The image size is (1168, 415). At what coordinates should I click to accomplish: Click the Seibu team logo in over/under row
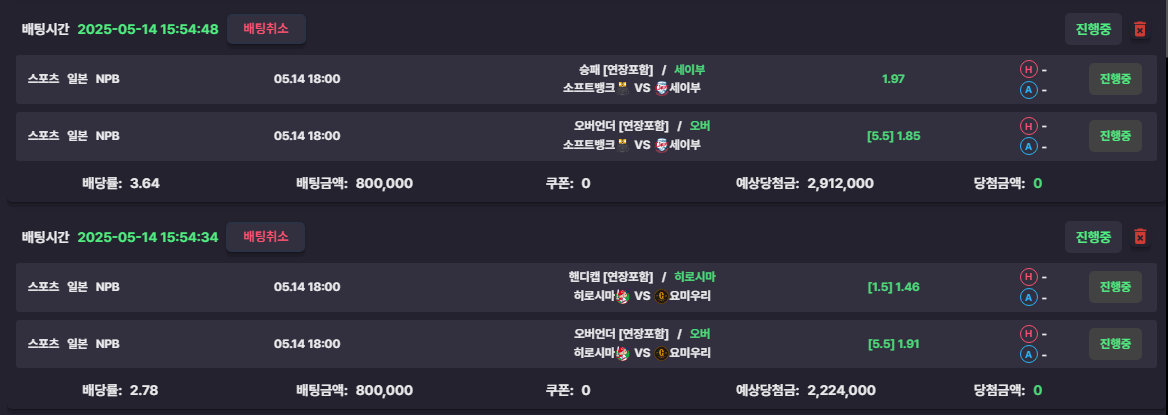coord(661,145)
